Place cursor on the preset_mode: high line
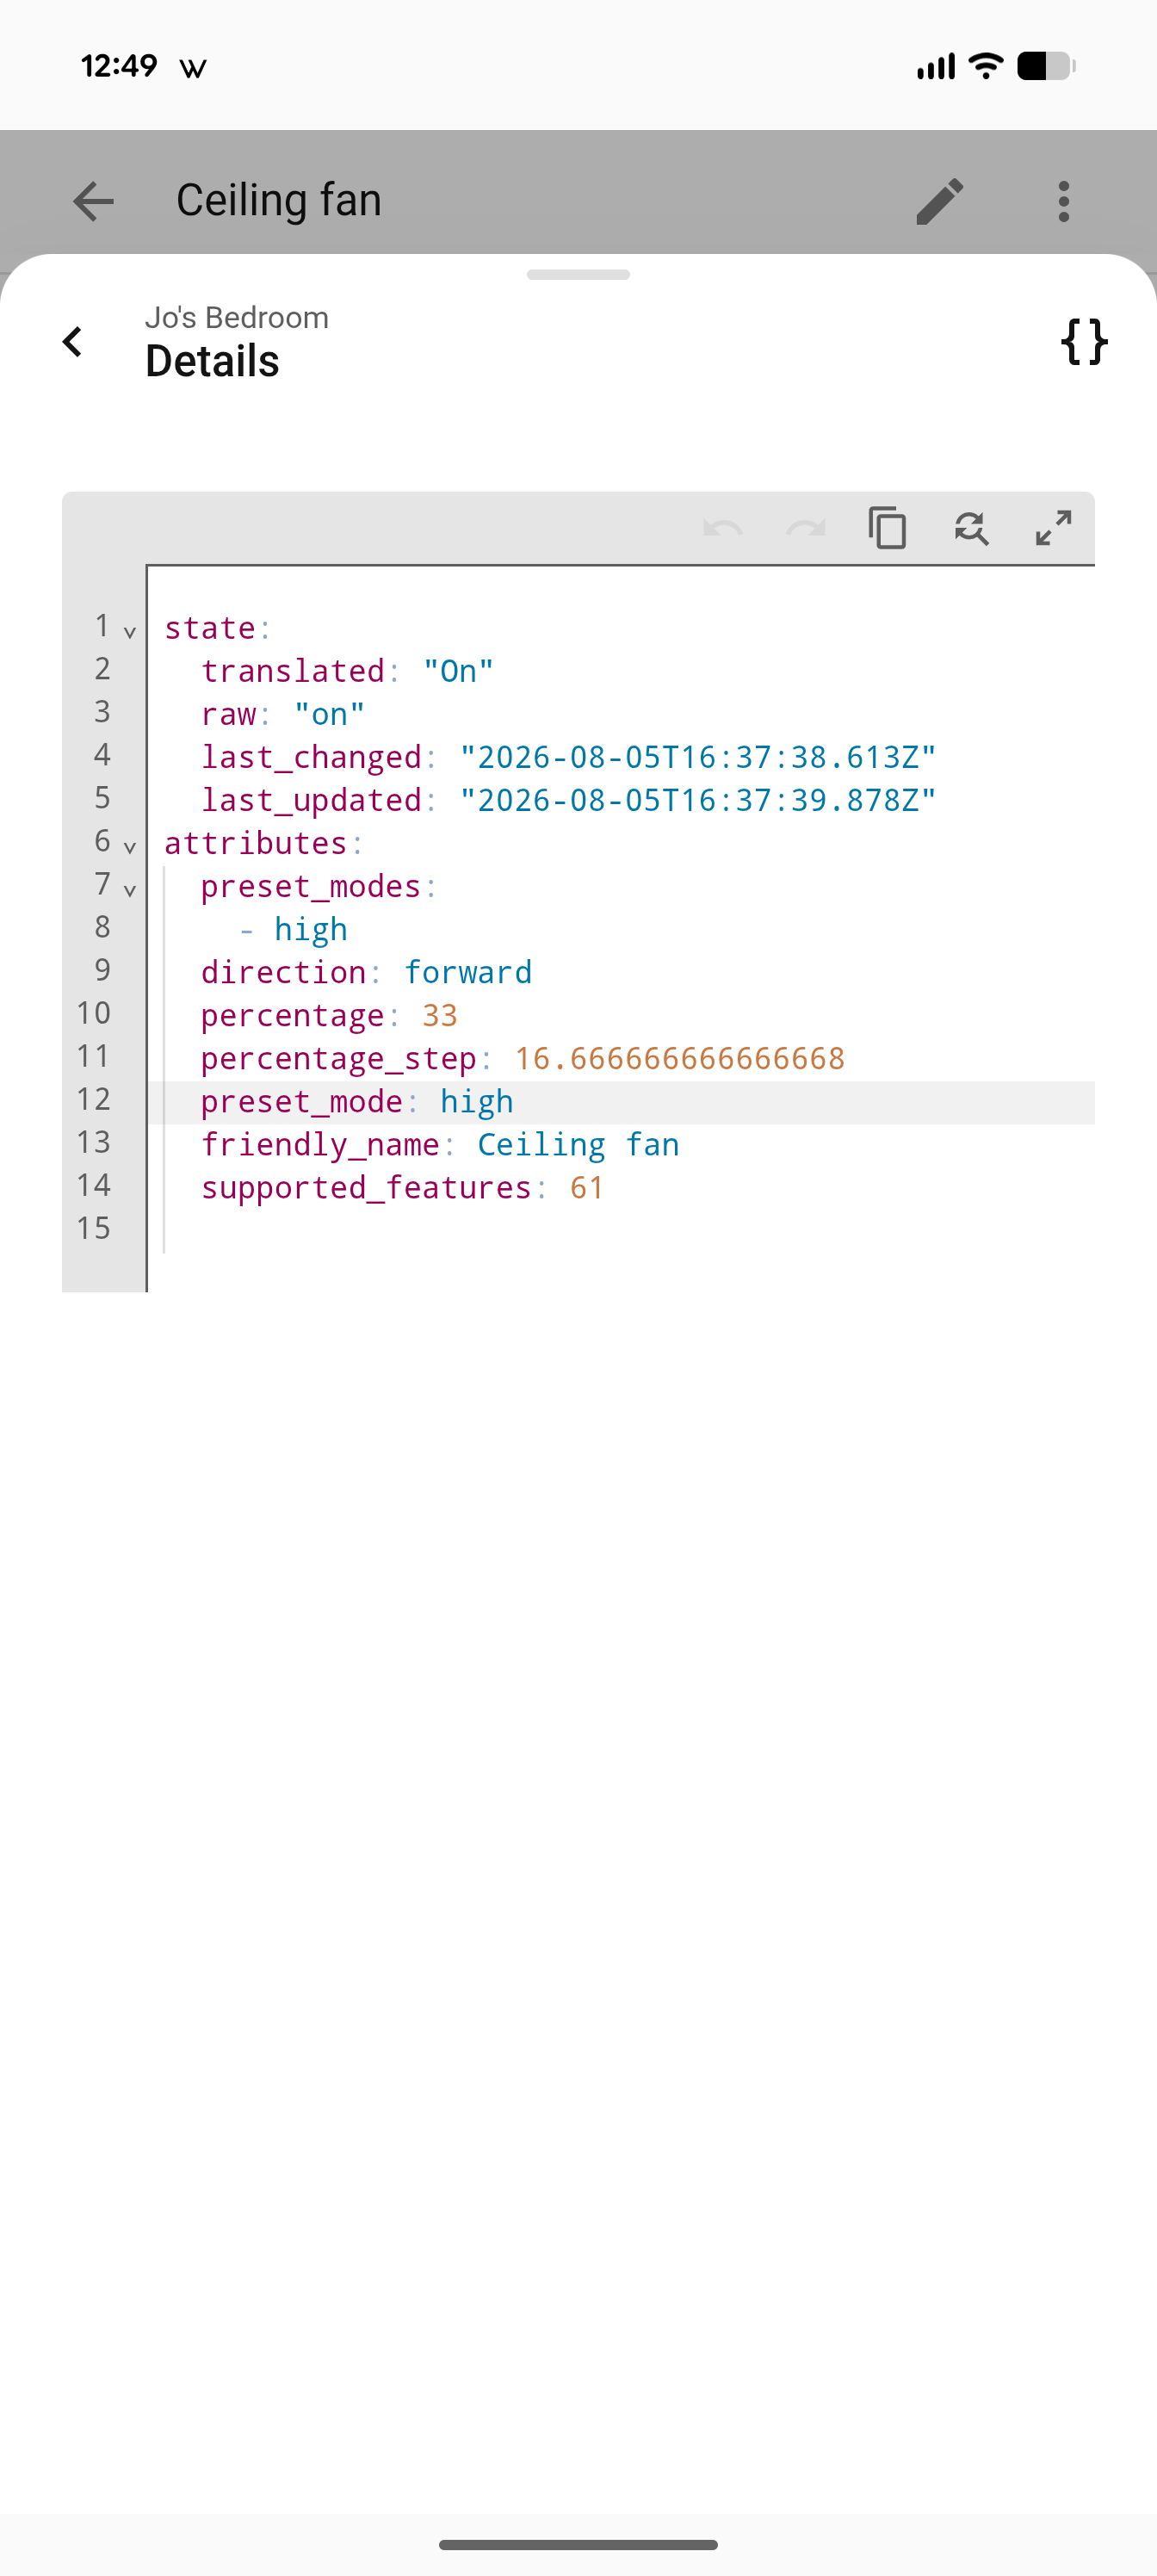 point(620,1102)
